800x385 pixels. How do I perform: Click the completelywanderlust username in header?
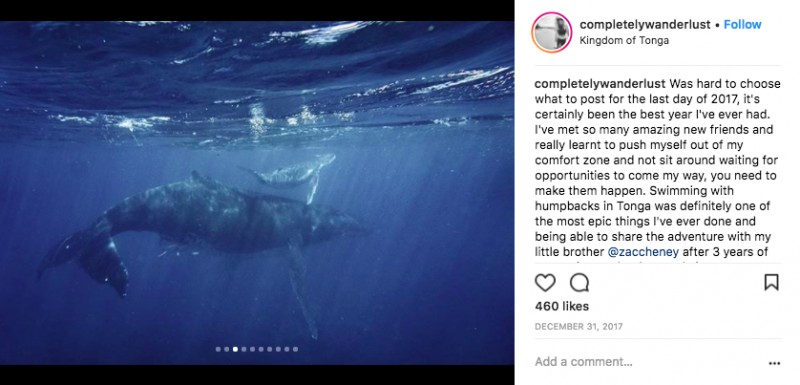point(645,24)
